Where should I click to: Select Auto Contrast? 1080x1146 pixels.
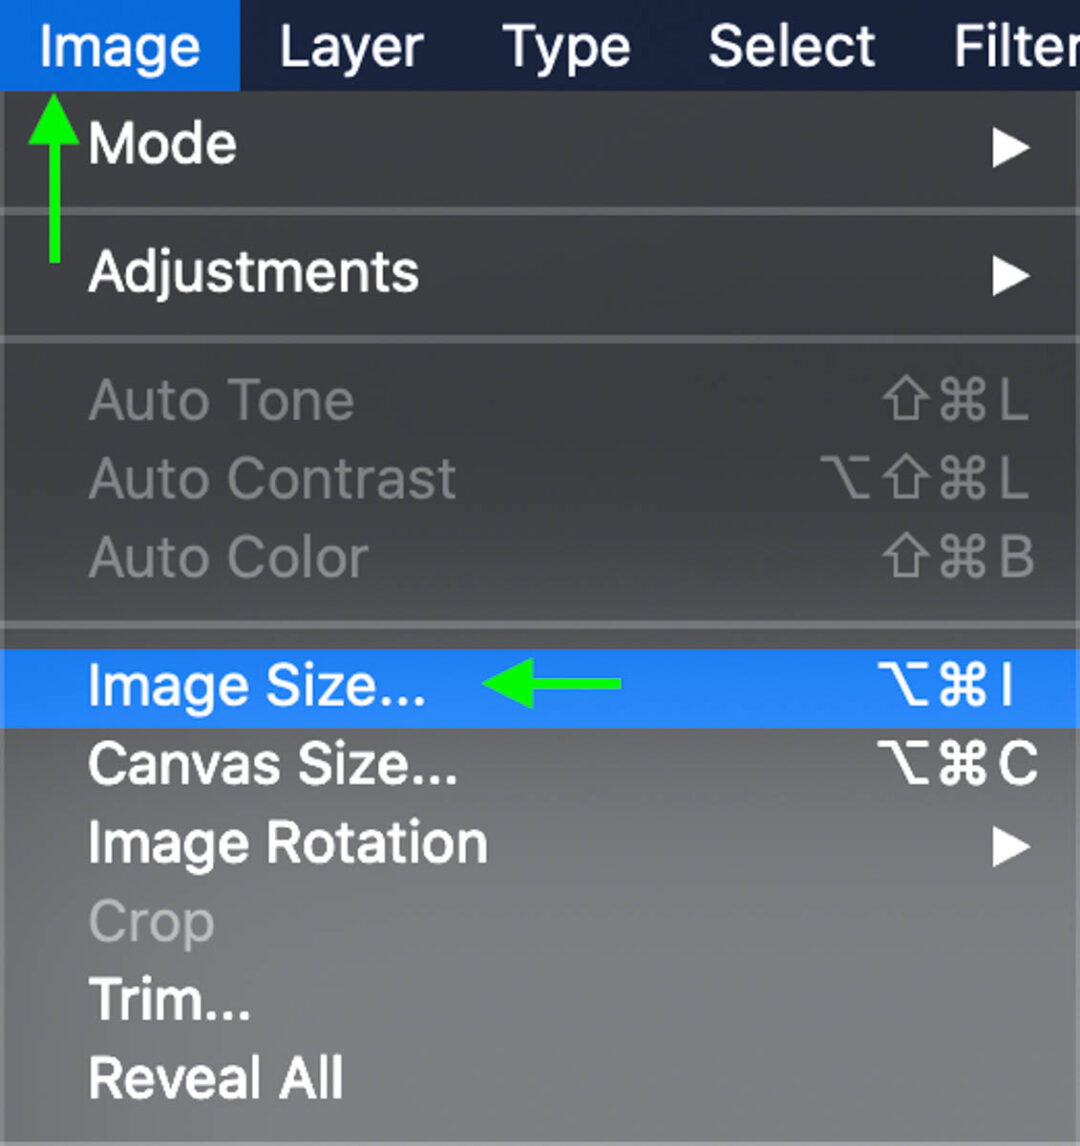pos(272,479)
